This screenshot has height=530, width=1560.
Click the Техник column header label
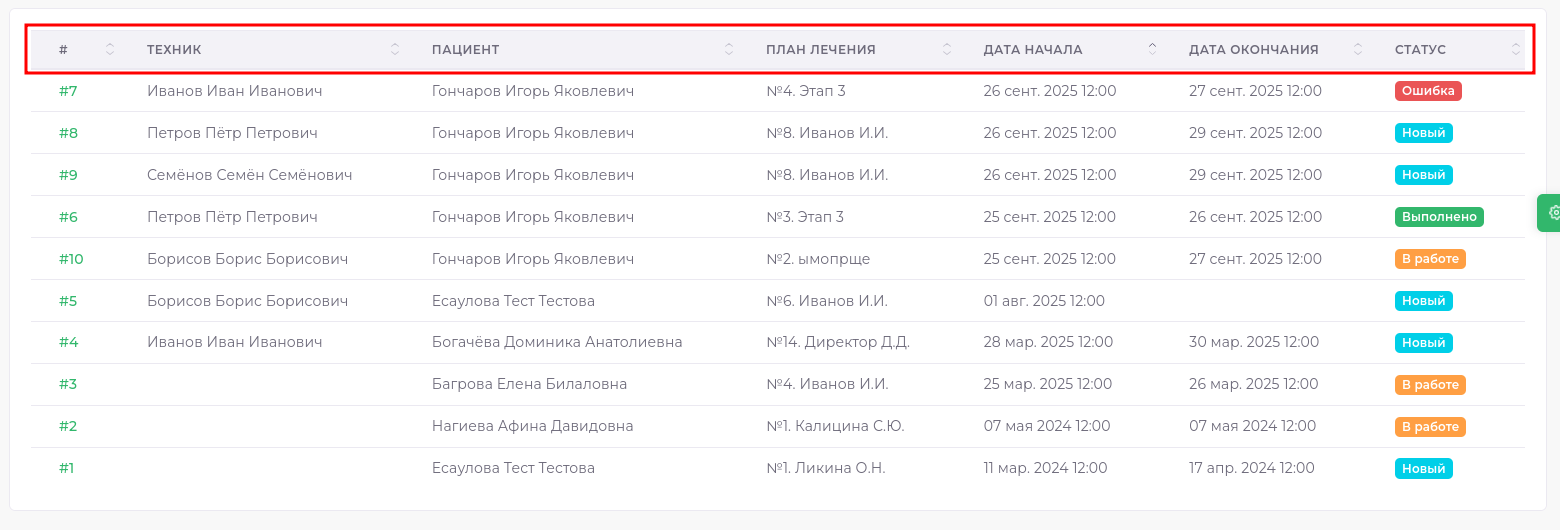coord(174,49)
